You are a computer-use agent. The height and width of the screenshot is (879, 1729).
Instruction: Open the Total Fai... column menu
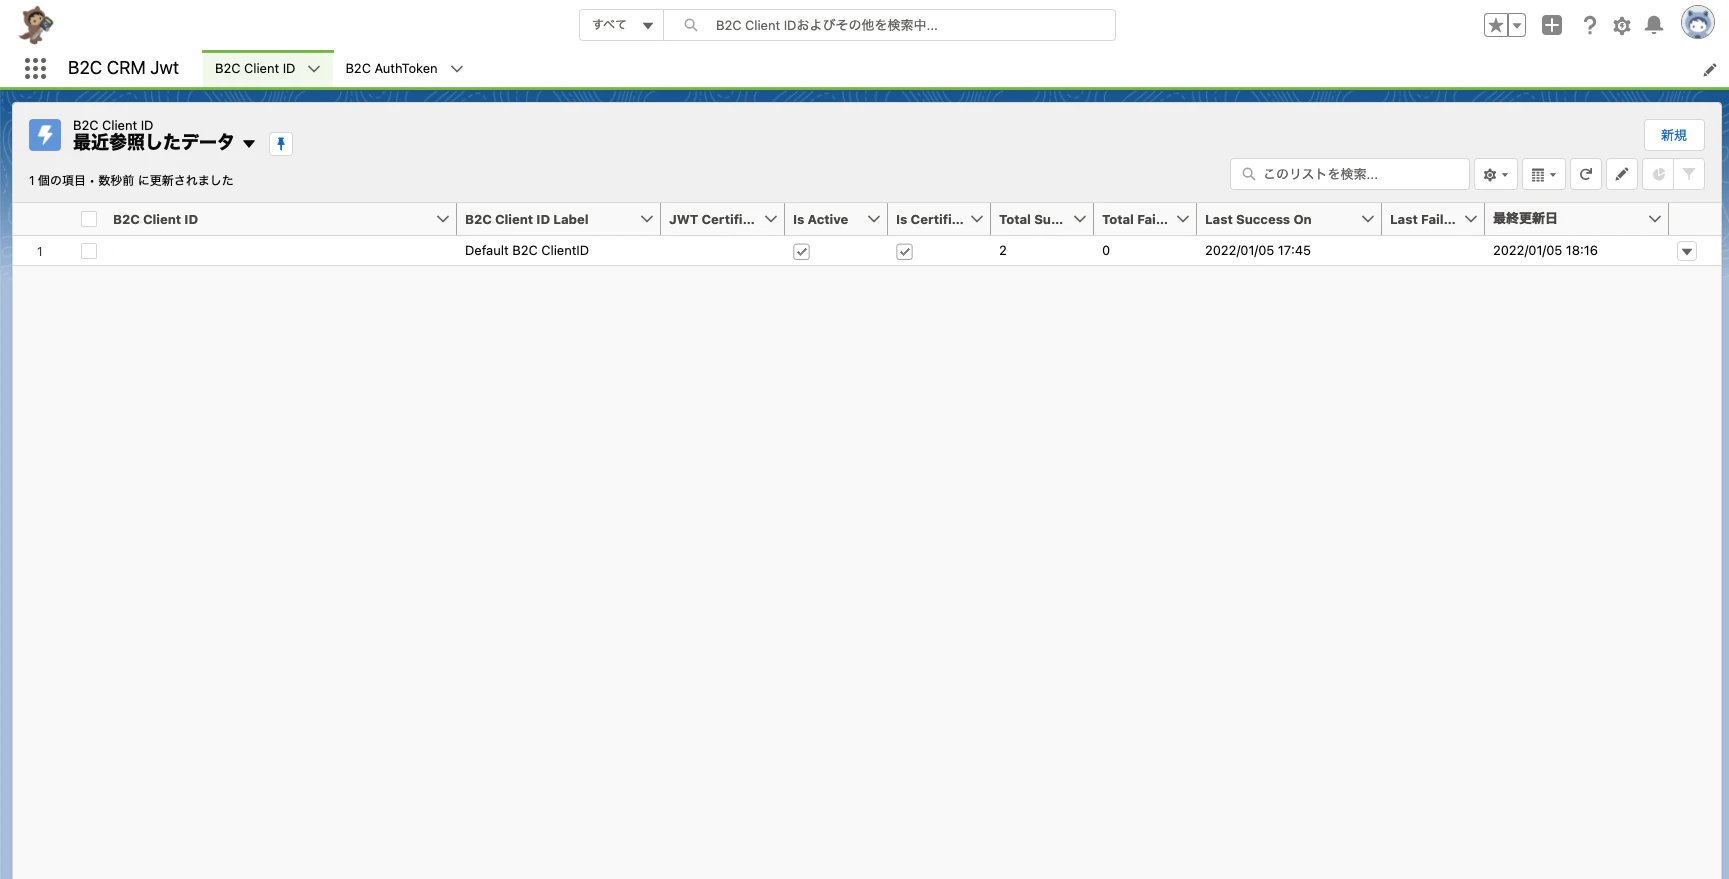click(x=1183, y=219)
